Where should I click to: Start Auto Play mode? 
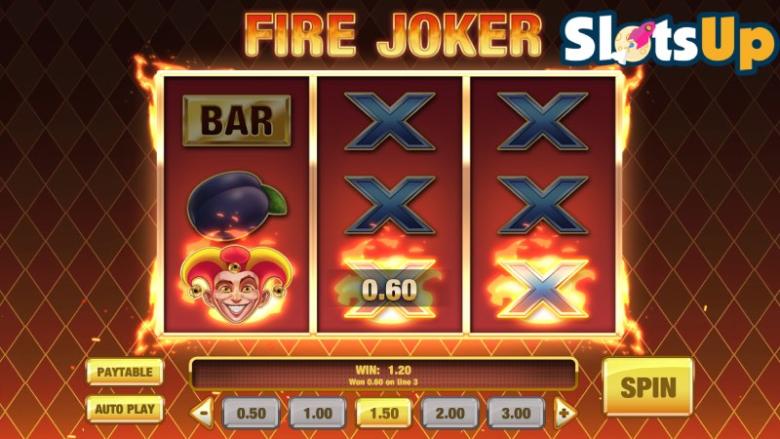(x=125, y=409)
